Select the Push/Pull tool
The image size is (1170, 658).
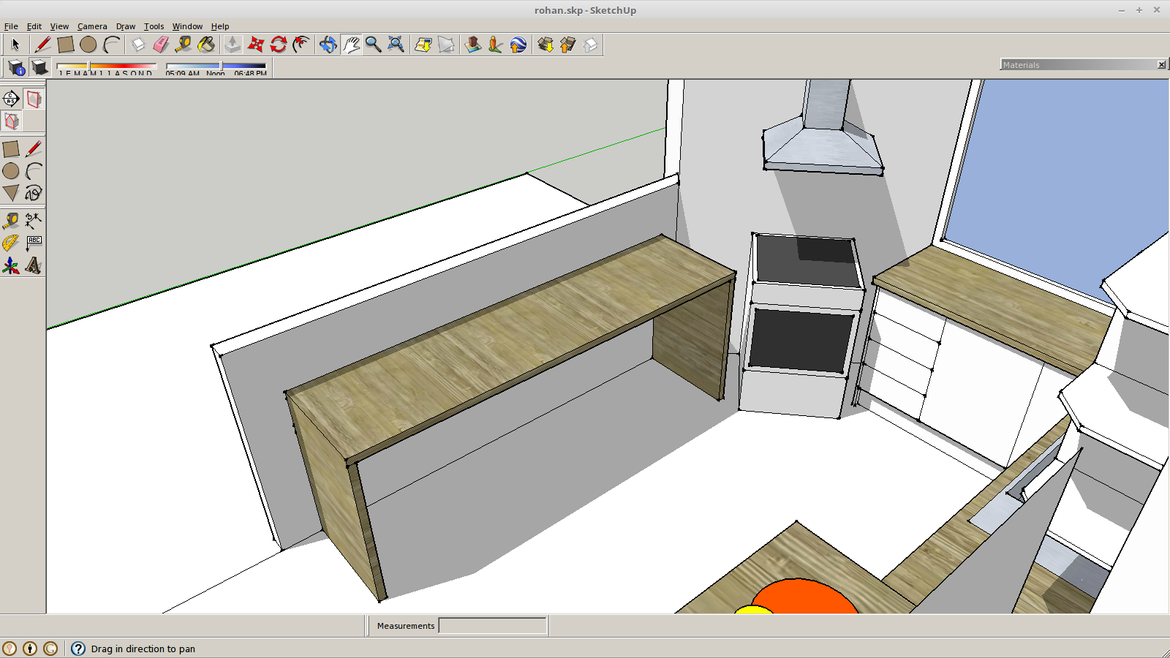(233, 45)
